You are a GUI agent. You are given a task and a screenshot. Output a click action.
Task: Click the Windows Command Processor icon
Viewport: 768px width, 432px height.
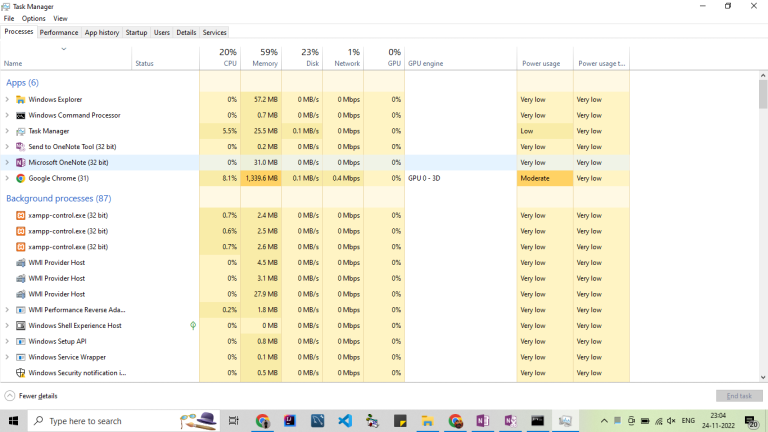point(21,115)
